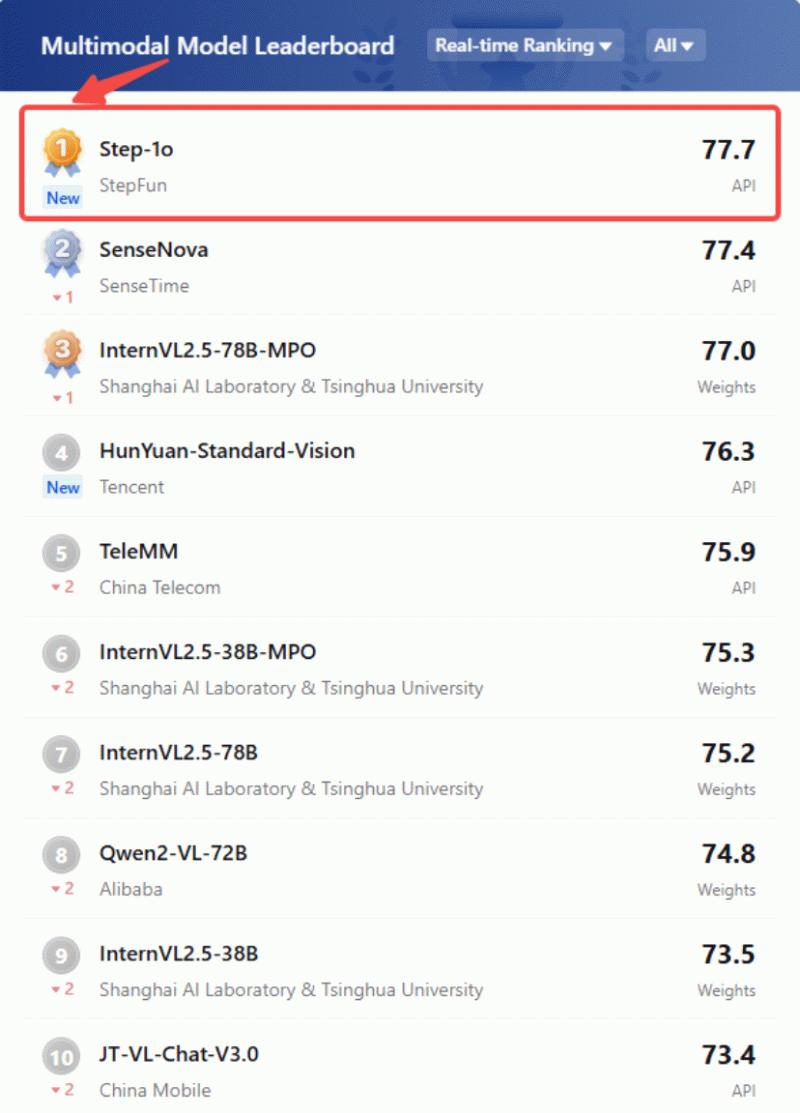Open the SenseNova model entry
This screenshot has height=1113, width=800.
pos(400,268)
